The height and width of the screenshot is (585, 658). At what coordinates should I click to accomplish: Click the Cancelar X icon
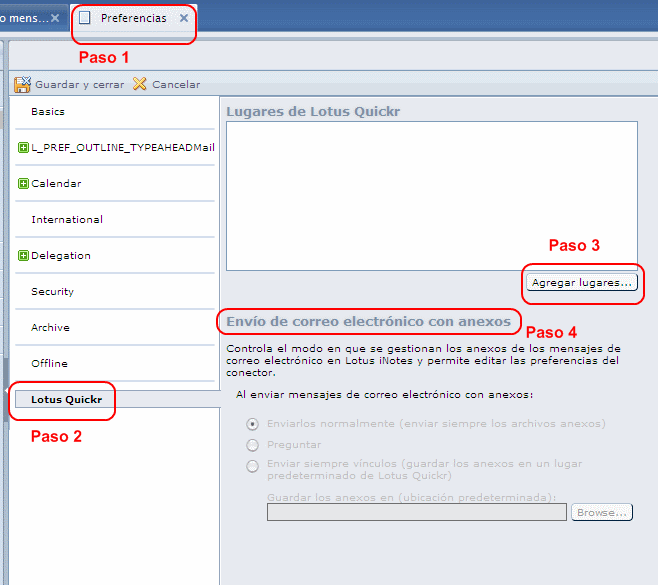pyautogui.click(x=139, y=84)
